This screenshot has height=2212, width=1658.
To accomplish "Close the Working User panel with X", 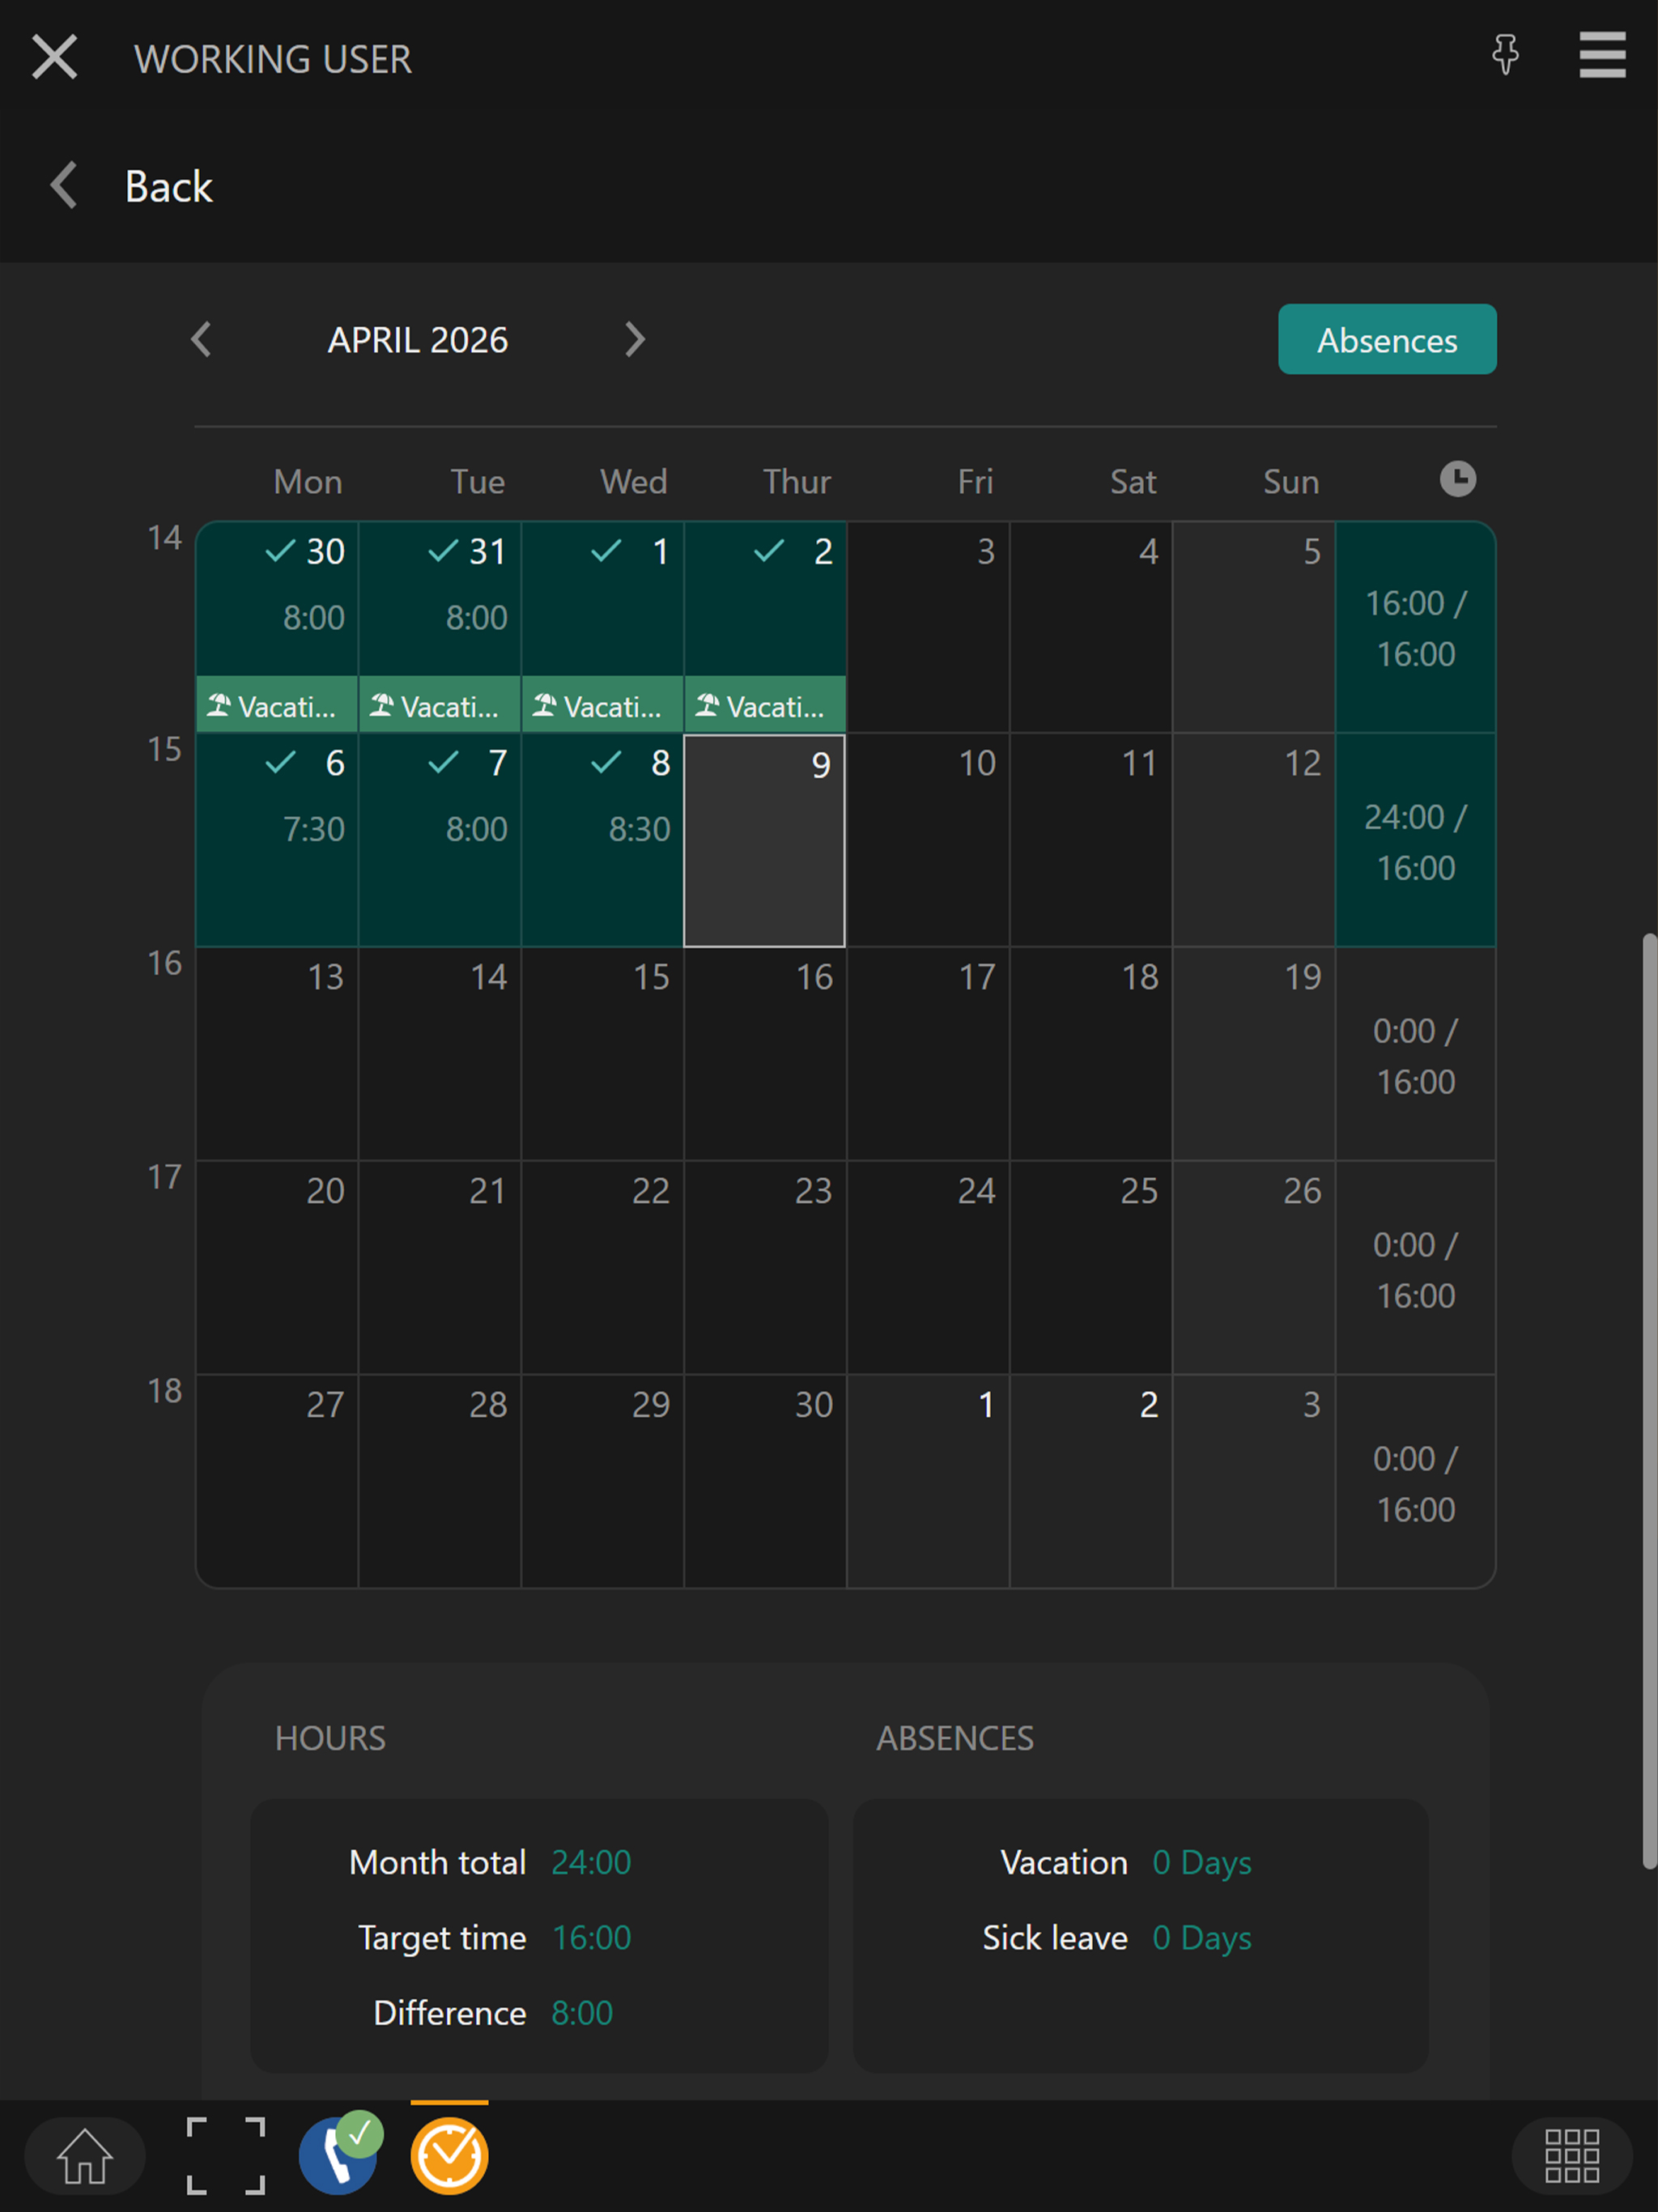I will (54, 57).
